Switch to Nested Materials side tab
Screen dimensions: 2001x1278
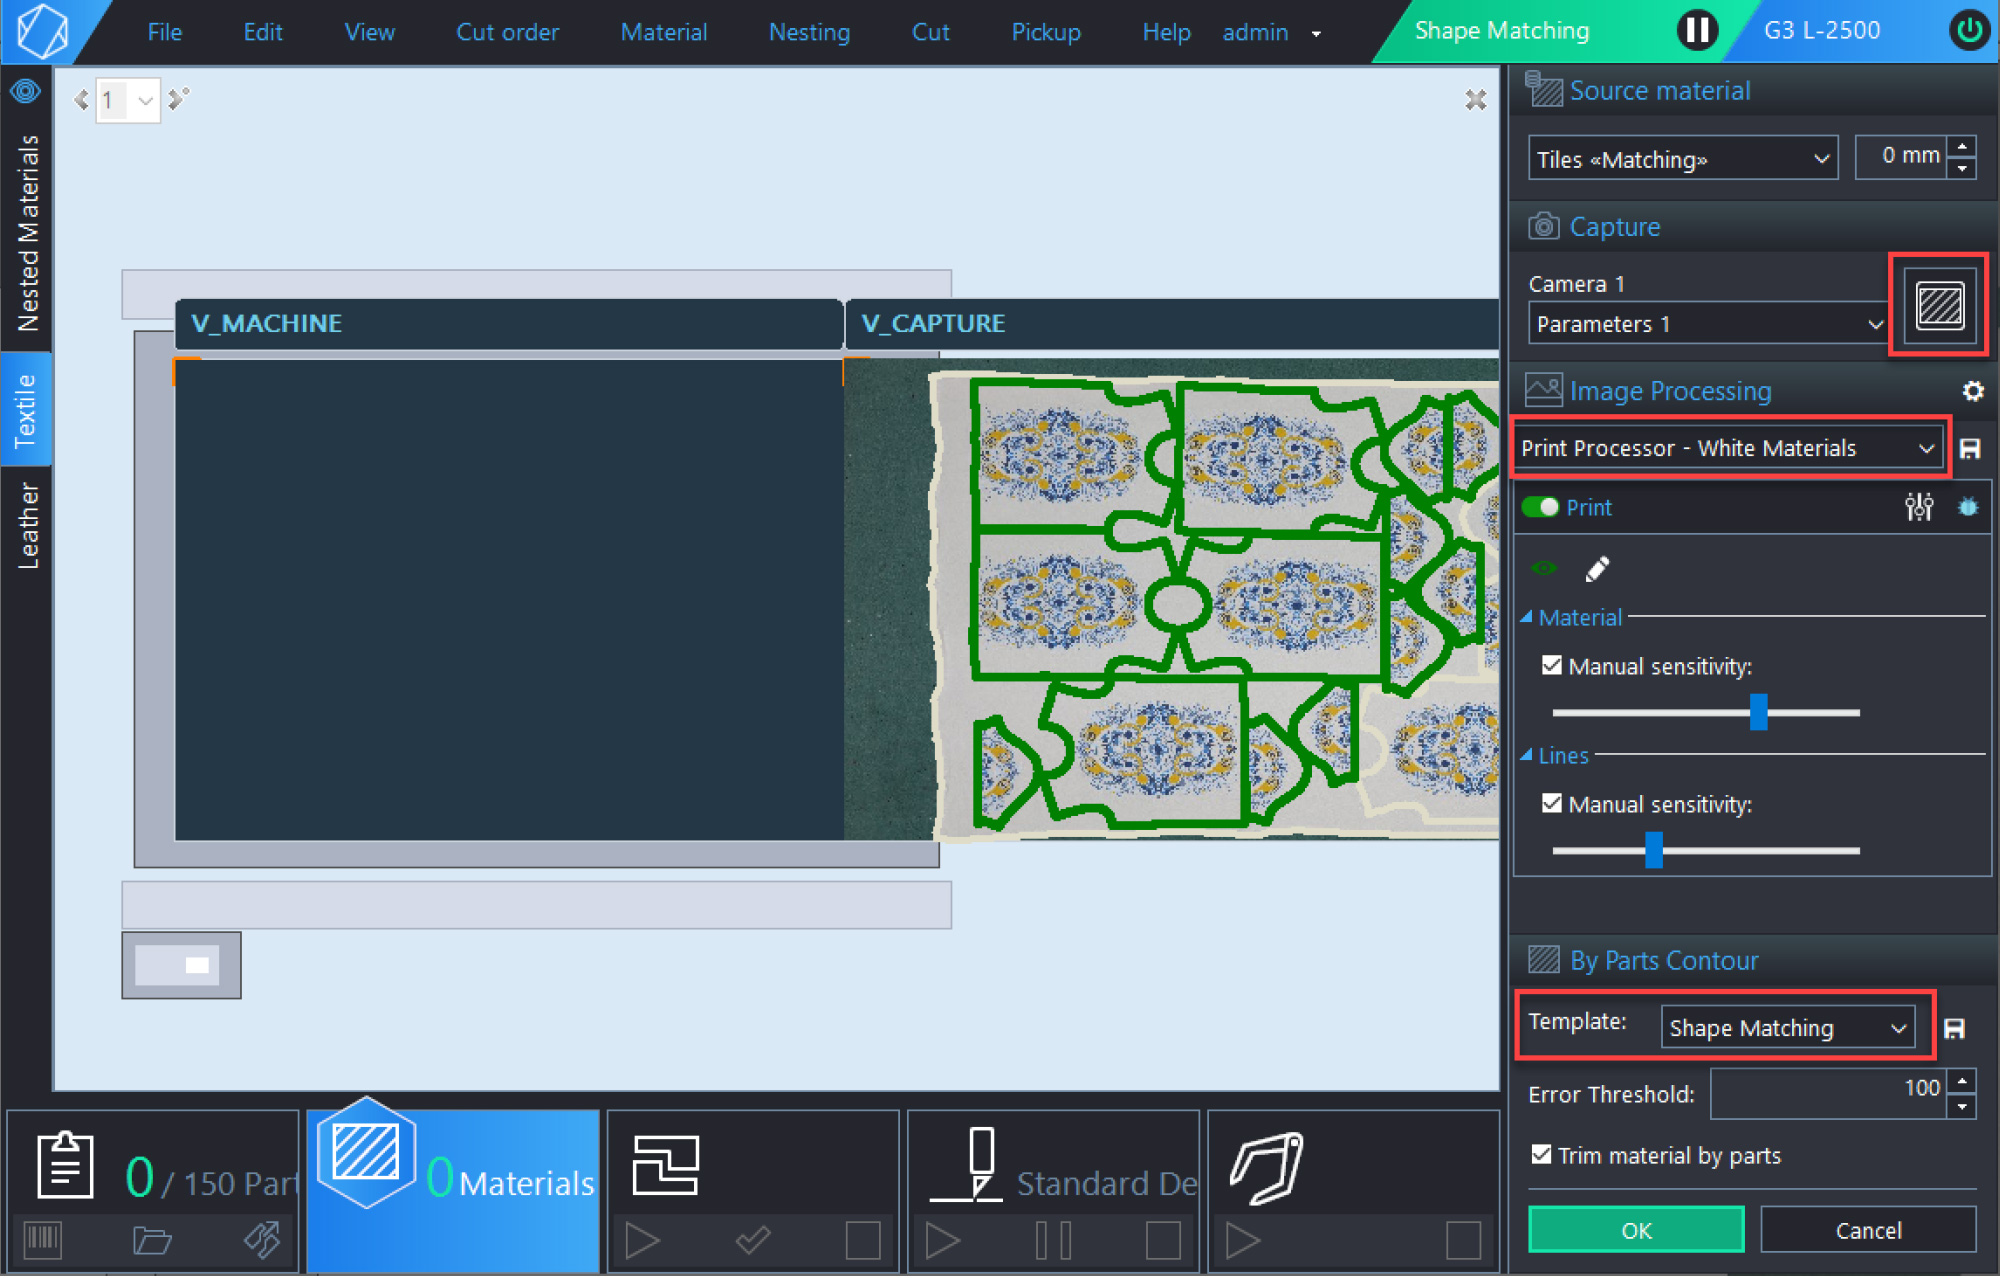27,232
